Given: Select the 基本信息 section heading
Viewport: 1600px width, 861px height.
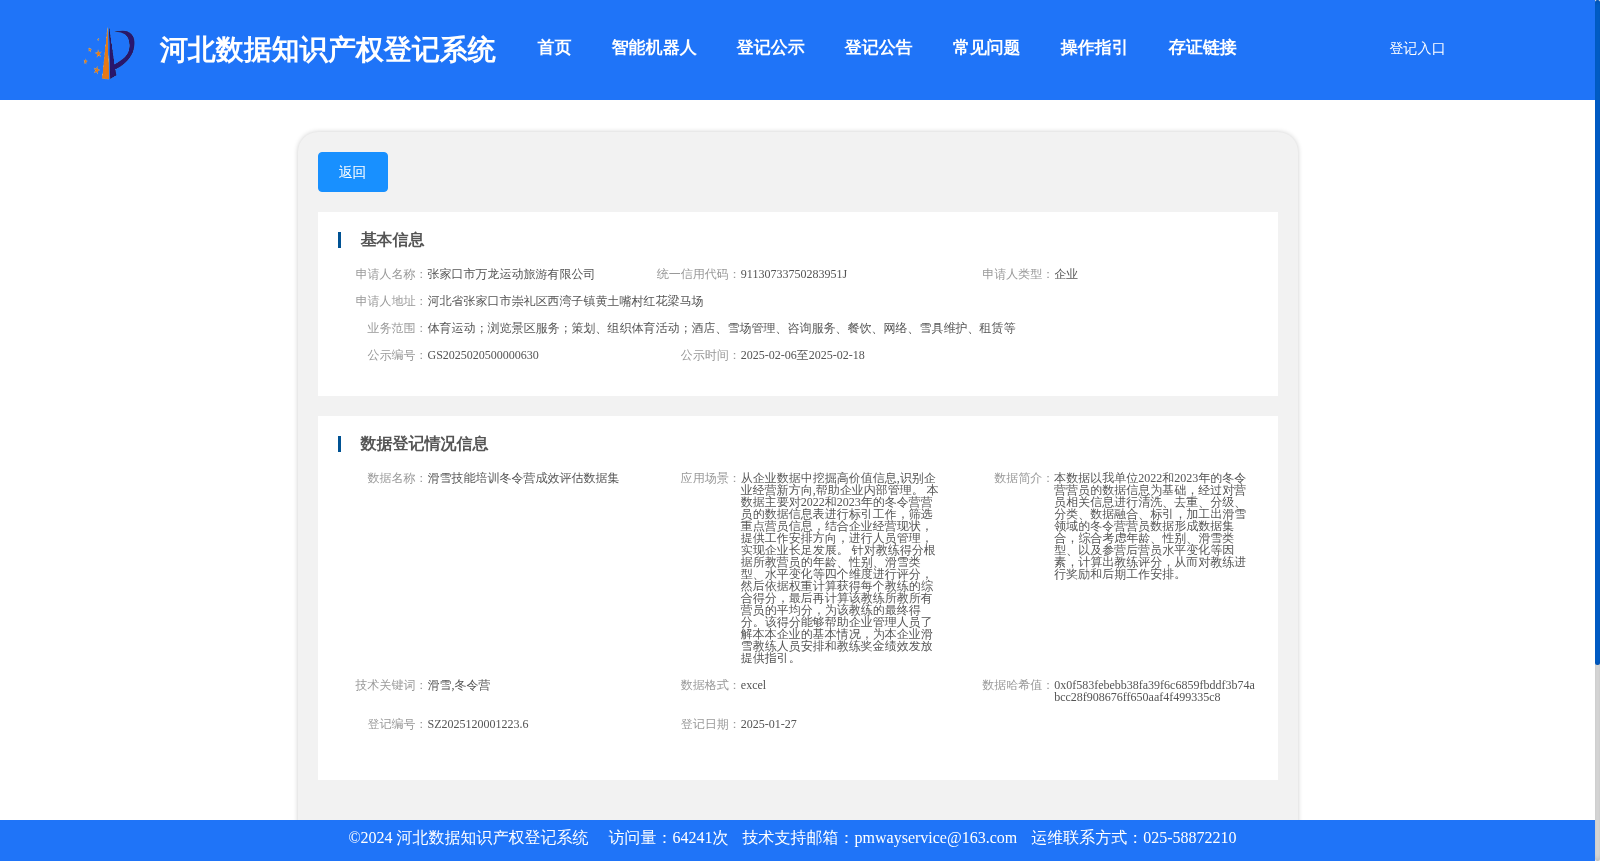Looking at the screenshot, I should 392,240.
